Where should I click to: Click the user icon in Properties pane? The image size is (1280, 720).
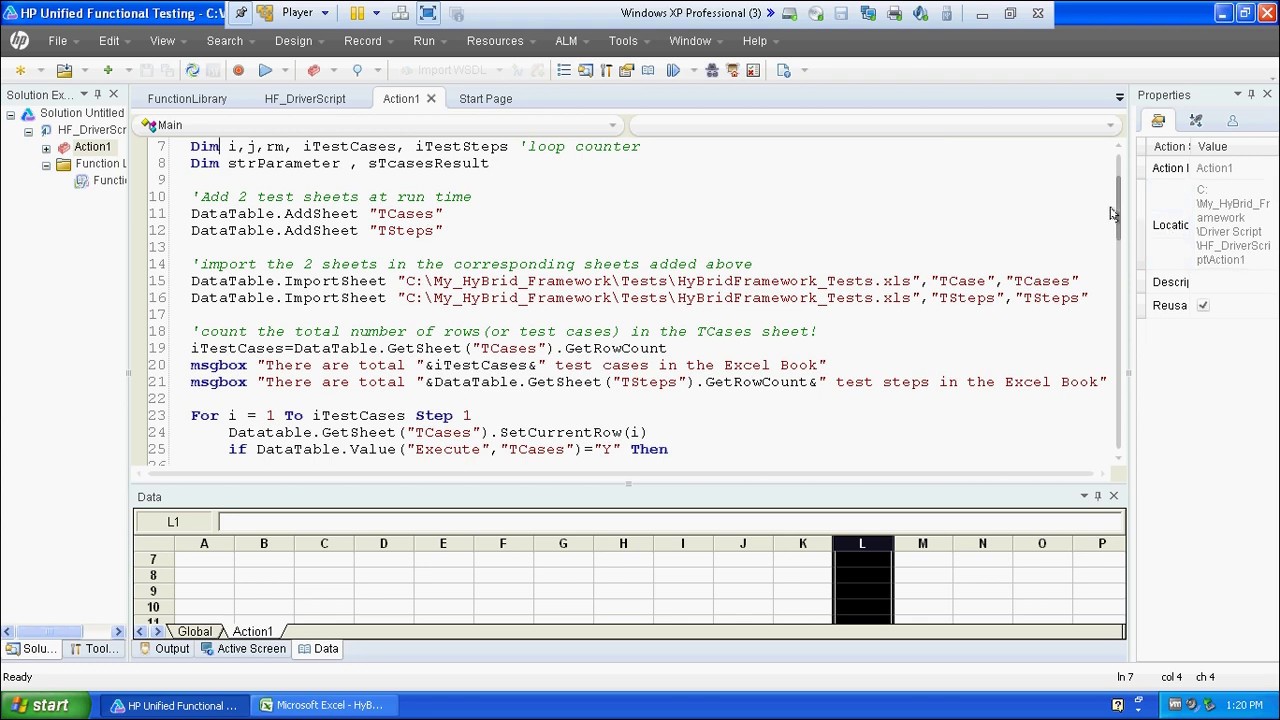1232,120
